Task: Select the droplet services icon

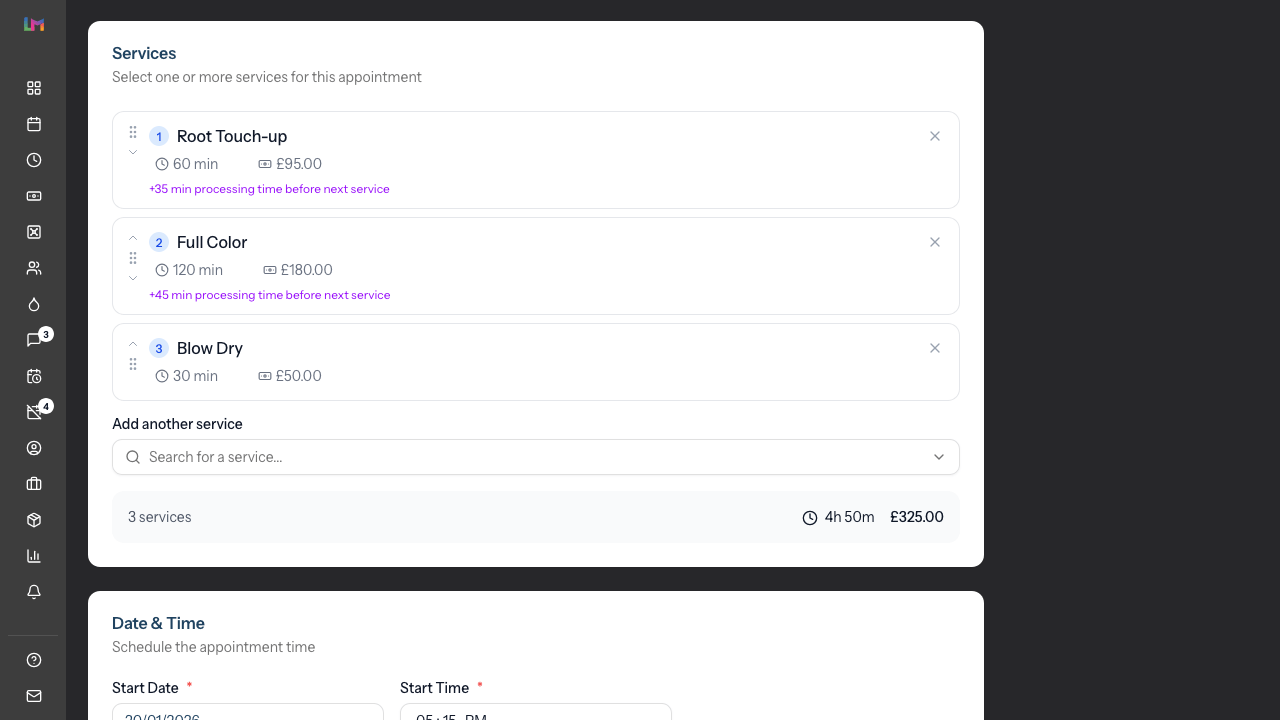Action: click(x=33, y=304)
